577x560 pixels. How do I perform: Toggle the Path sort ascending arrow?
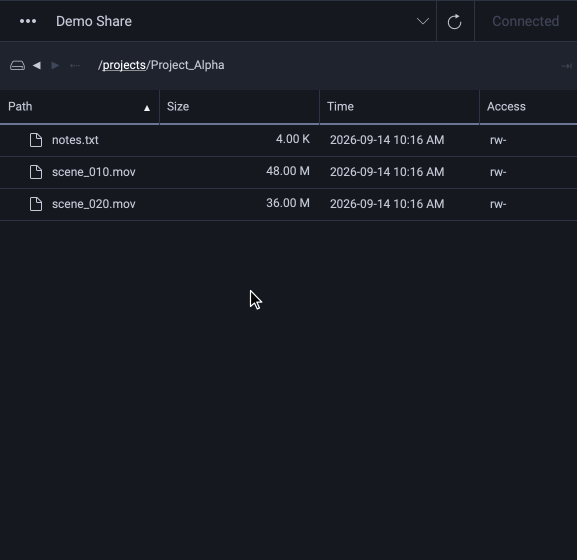point(147,108)
